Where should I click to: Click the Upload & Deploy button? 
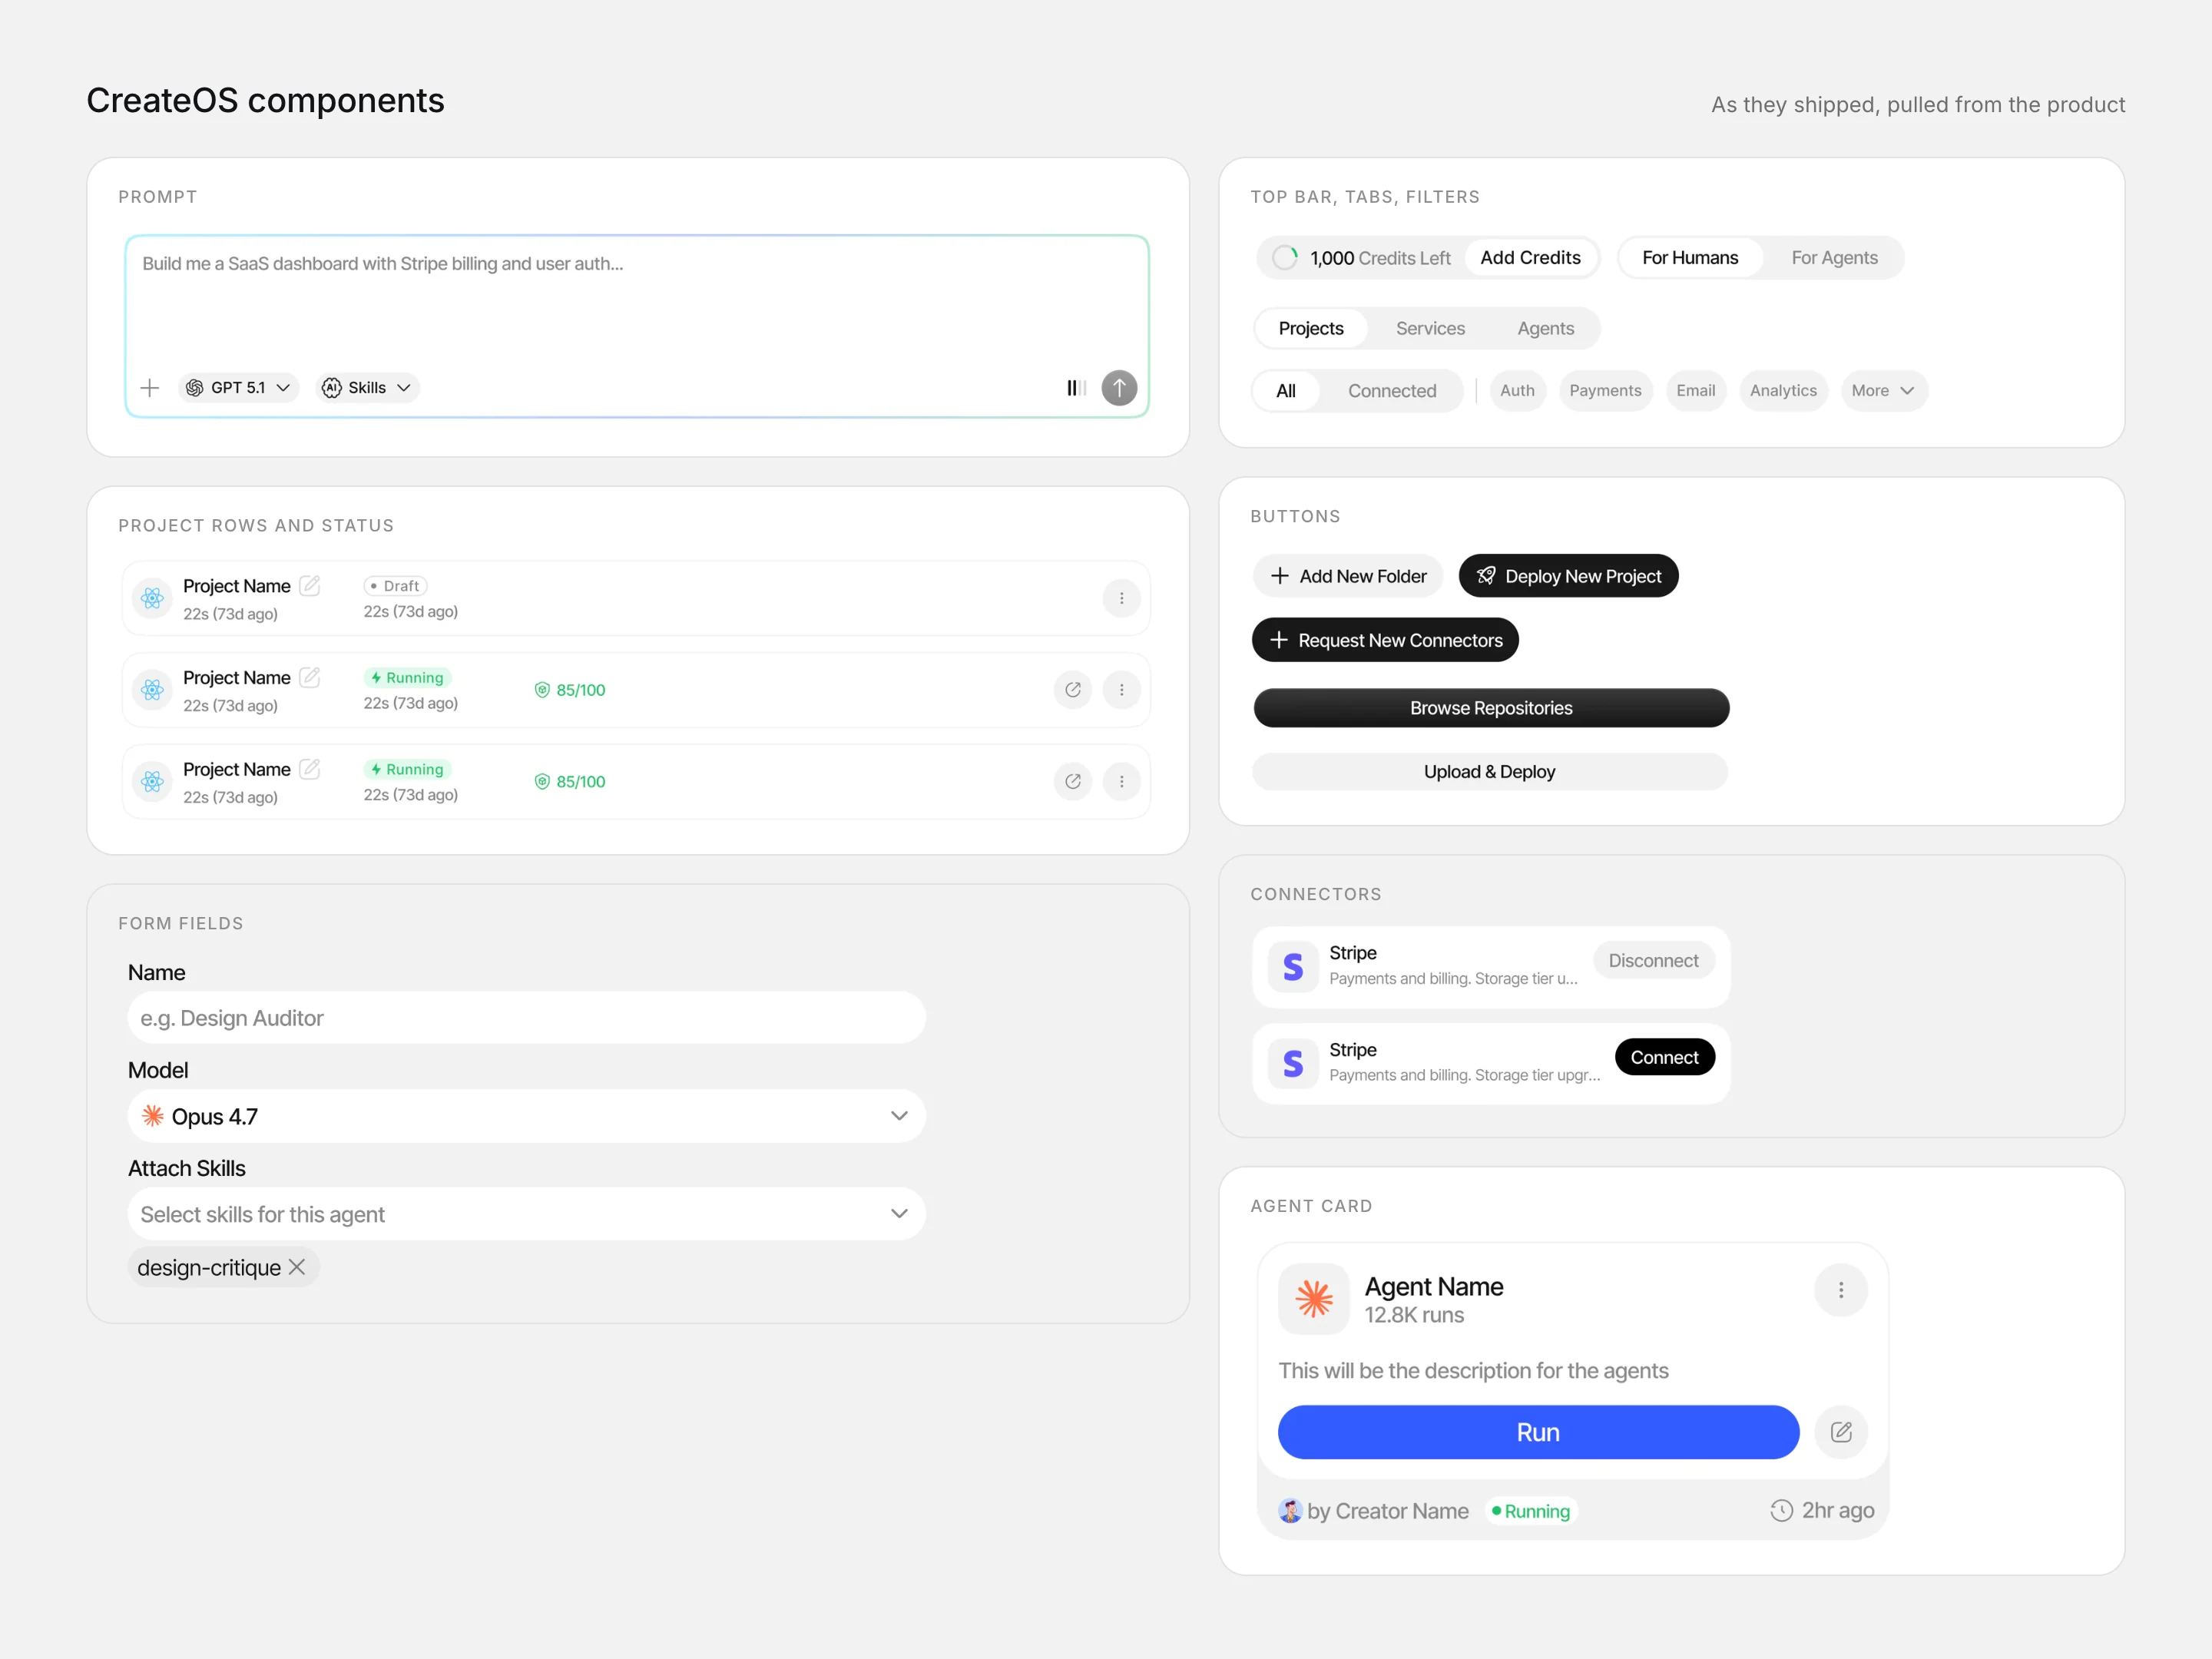point(1490,772)
